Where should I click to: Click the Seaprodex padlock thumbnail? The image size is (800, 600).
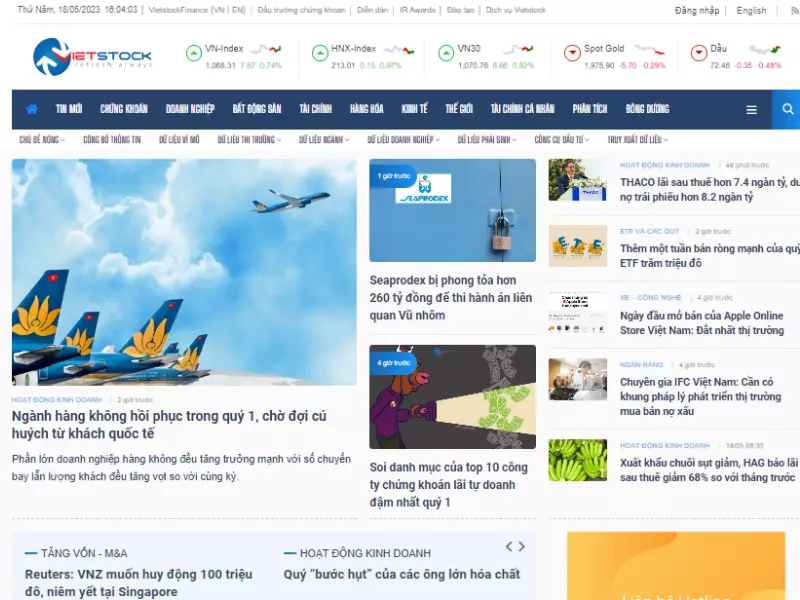pyautogui.click(x=453, y=210)
